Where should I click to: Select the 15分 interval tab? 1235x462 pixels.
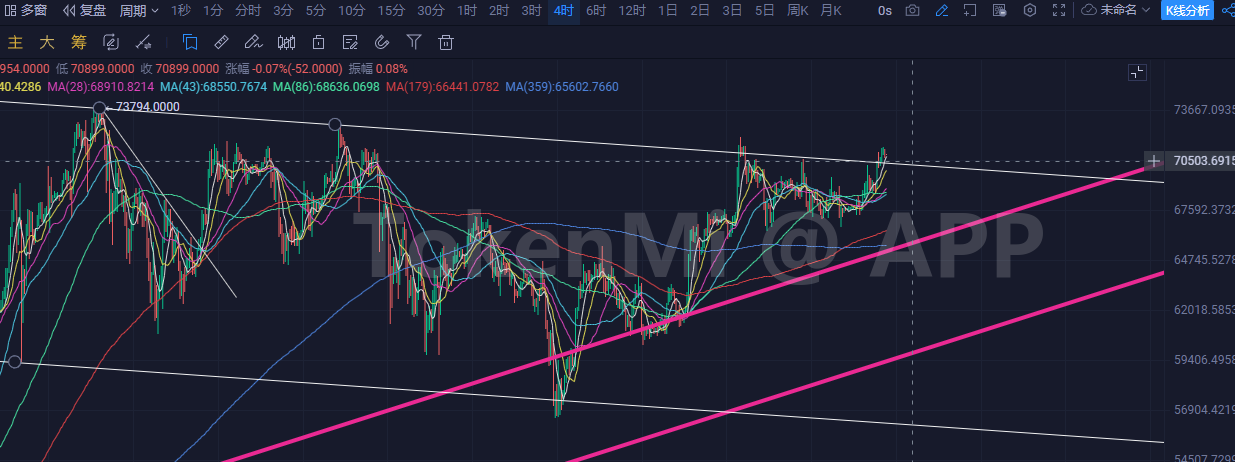coord(391,11)
